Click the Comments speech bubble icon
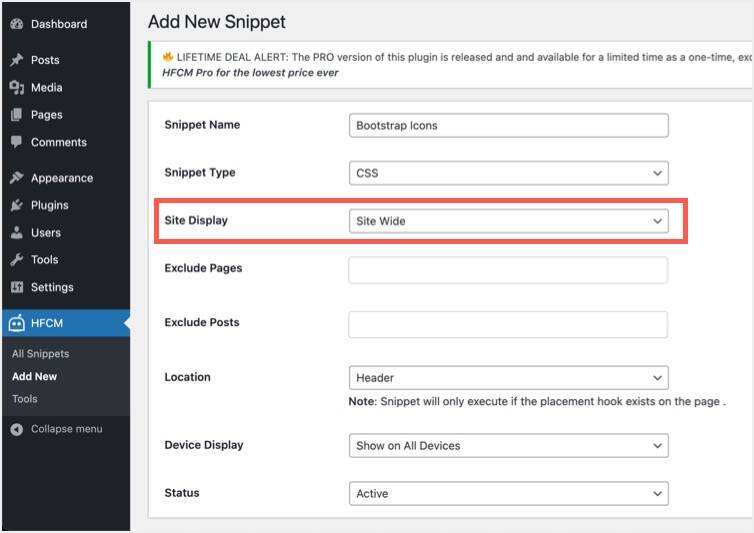The height and width of the screenshot is (533, 754). click(x=17, y=142)
